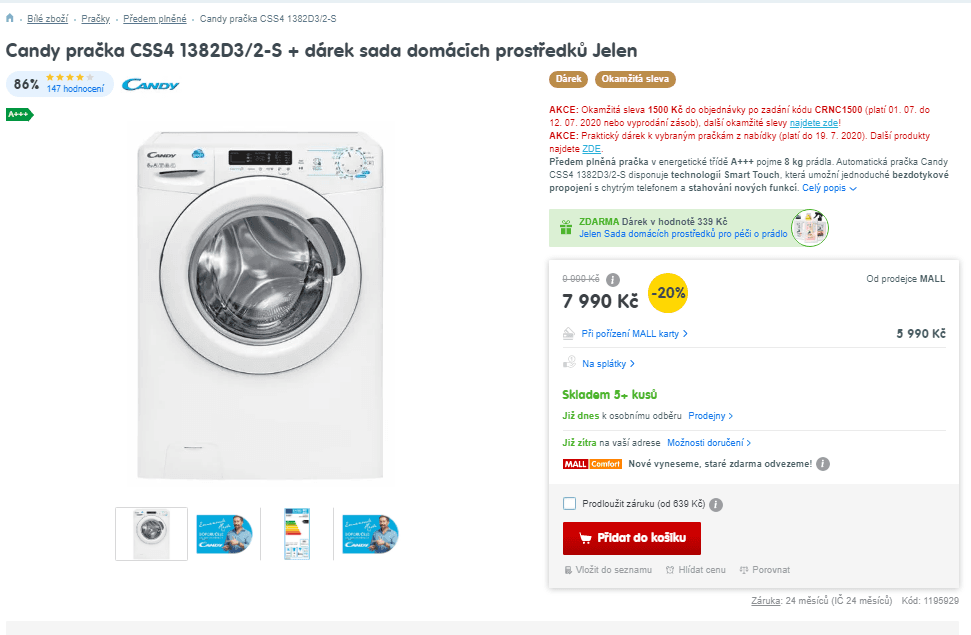Click Porovnat to compare product
Screen dimensions: 971x635
pyautogui.click(x=765, y=570)
